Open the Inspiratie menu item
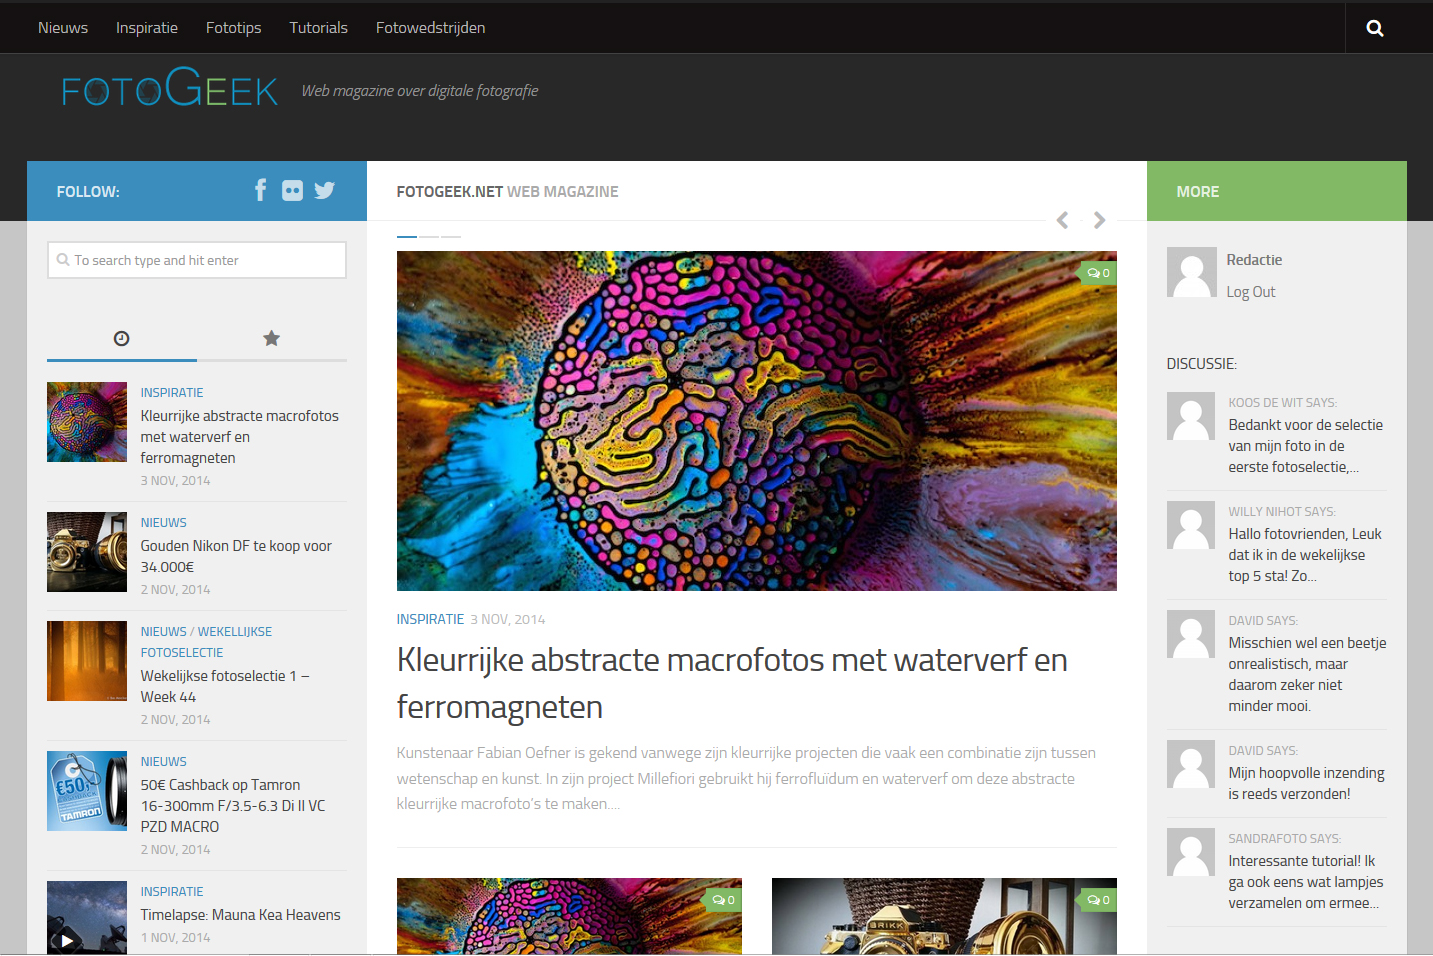 (x=147, y=28)
